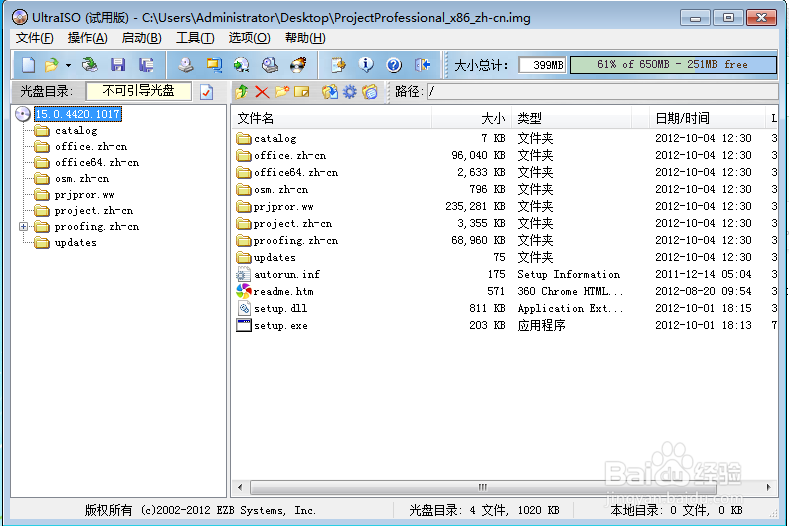Click the blue Info toolbar icon
Screen dimensions: 789x526
(366, 65)
